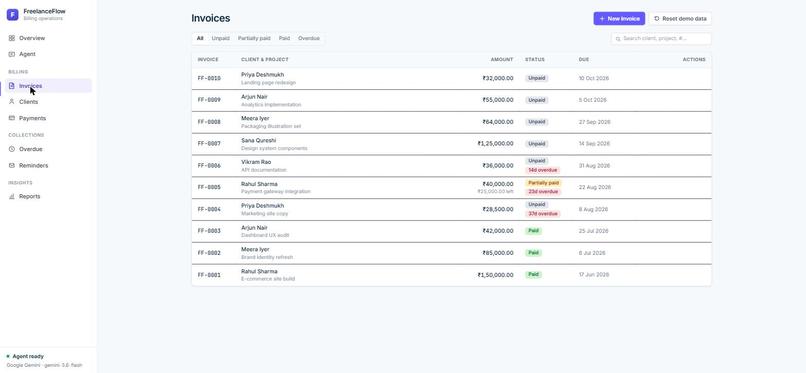Click the 14d overdue badge

pos(543,170)
